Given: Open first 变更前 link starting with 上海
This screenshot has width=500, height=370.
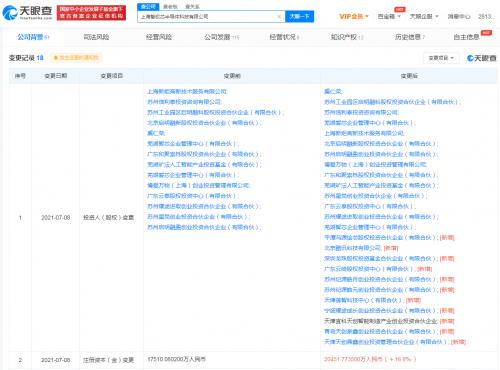Looking at the screenshot, I should coord(187,91).
